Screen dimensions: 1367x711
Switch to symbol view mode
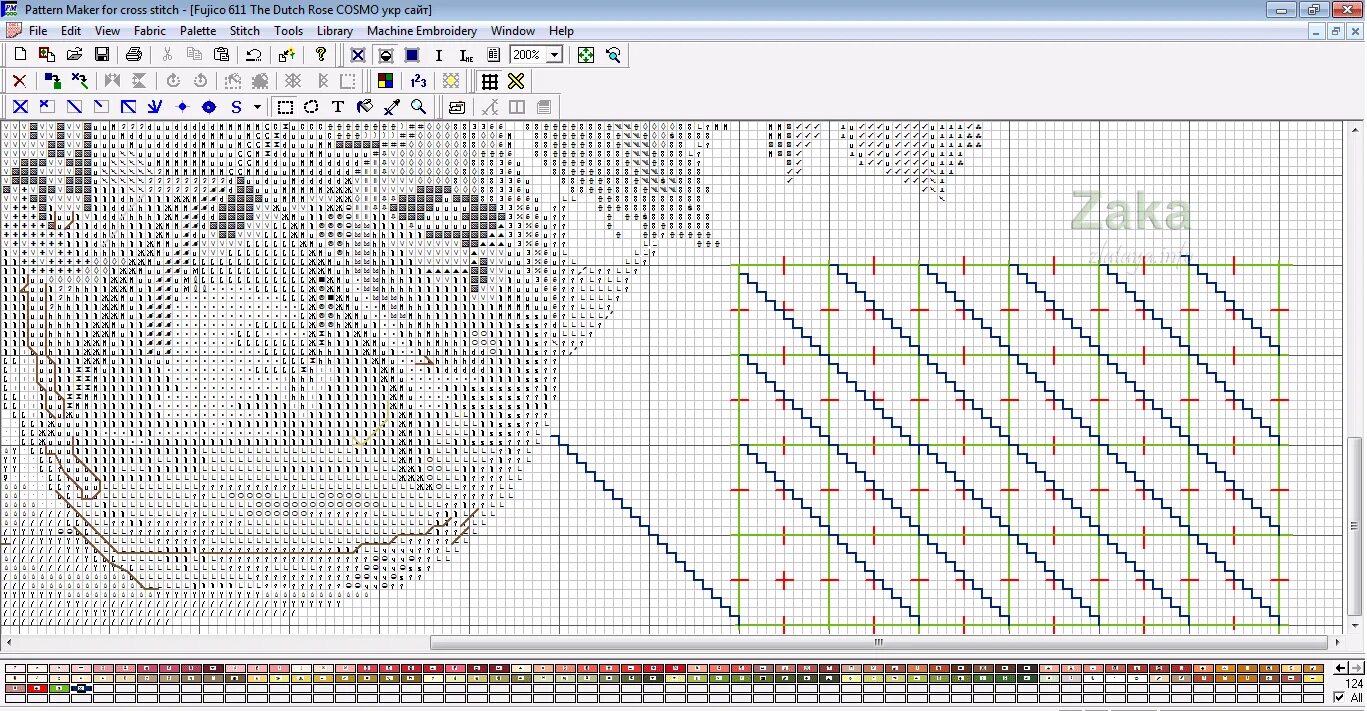tap(385, 55)
